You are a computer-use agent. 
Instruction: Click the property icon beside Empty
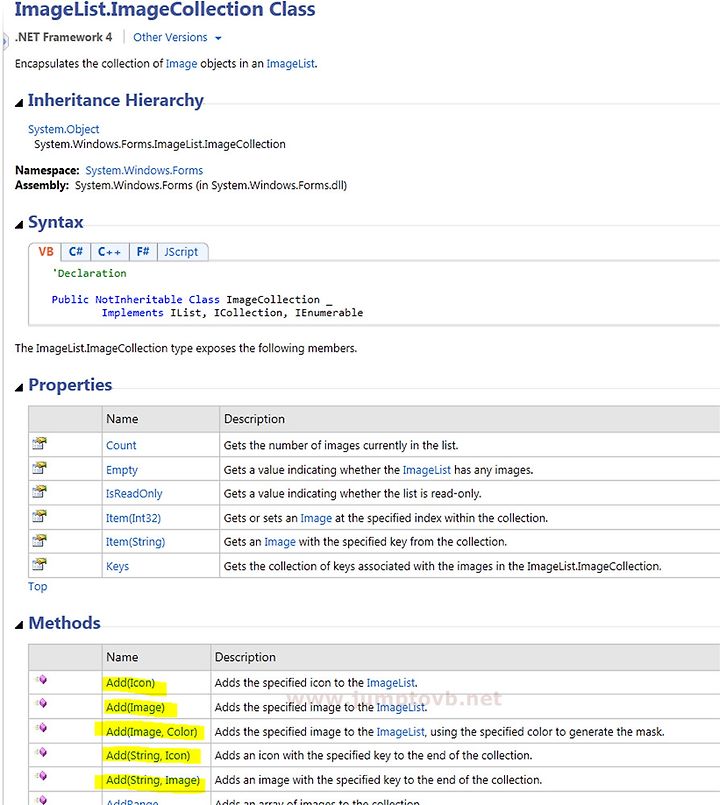40,468
